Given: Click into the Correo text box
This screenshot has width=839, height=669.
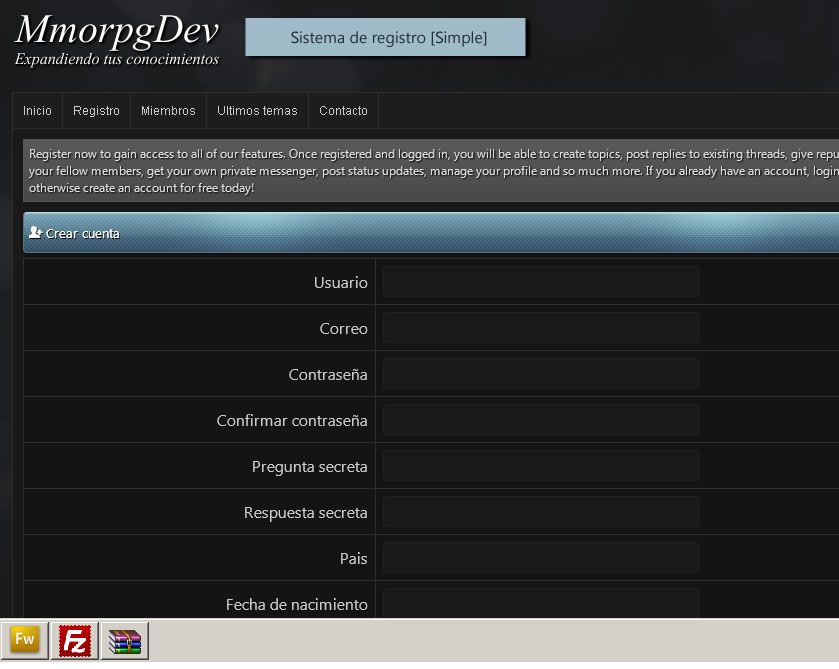Looking at the screenshot, I should pyautogui.click(x=540, y=328).
